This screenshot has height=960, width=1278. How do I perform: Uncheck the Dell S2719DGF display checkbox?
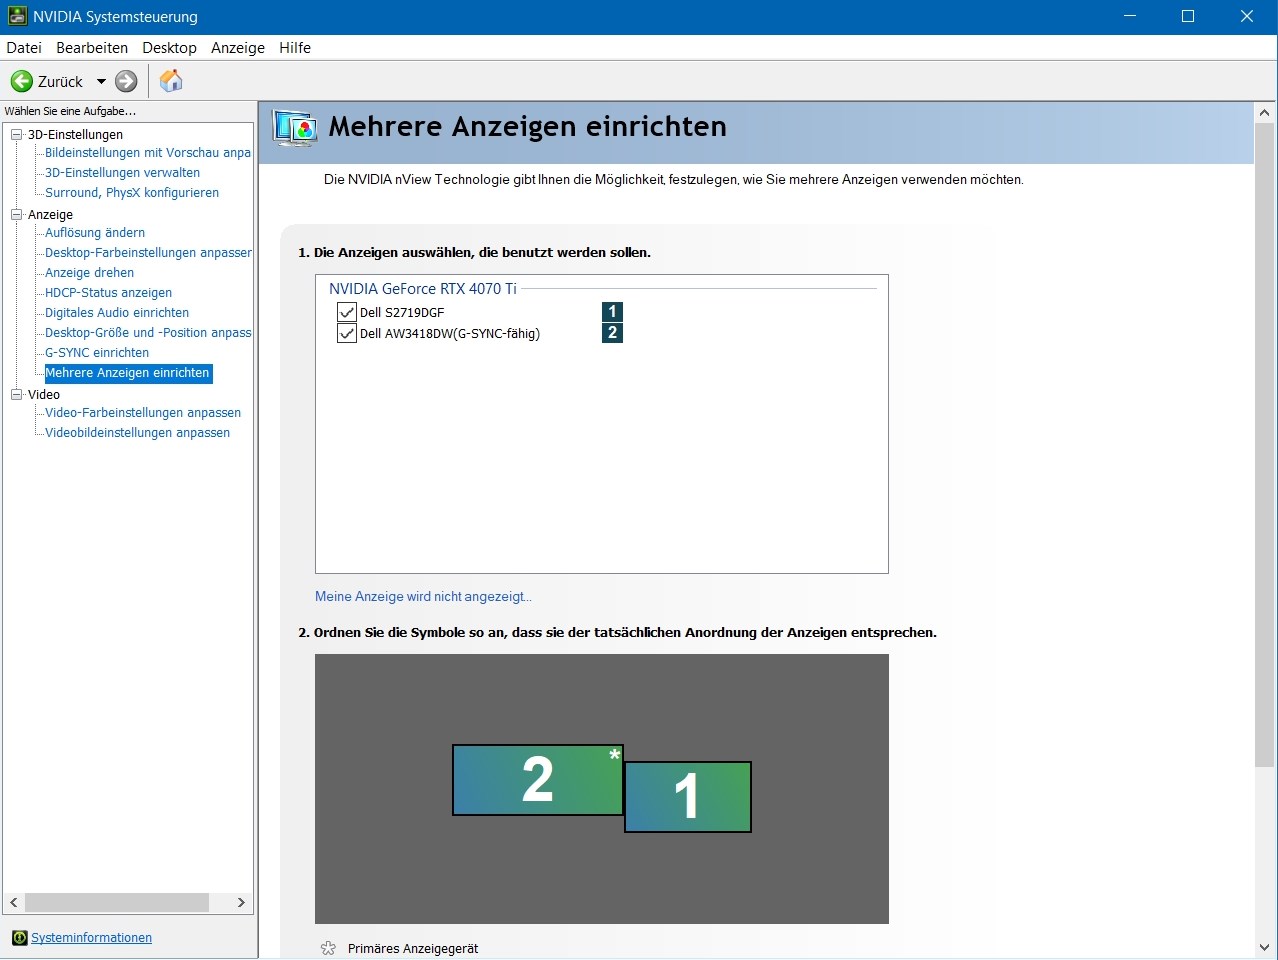(347, 312)
